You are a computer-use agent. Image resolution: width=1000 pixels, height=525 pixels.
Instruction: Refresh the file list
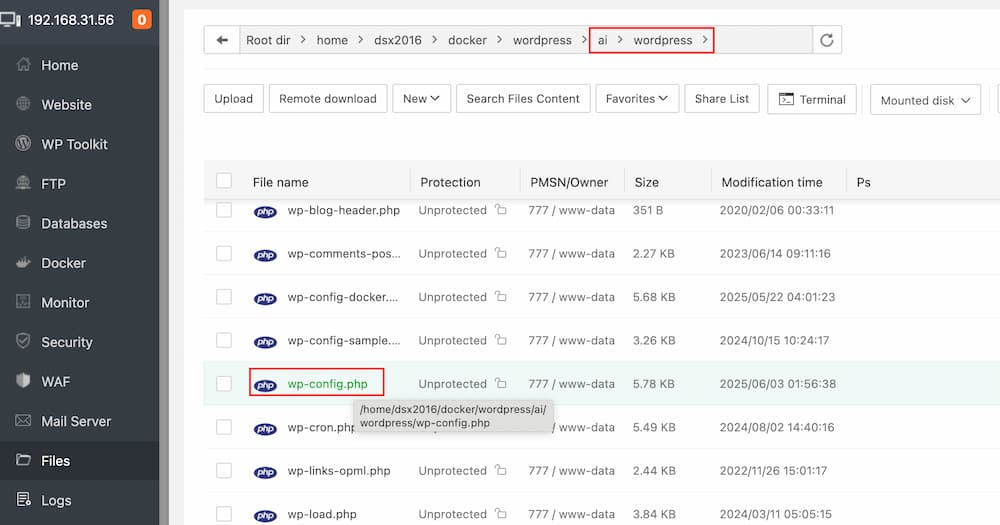827,40
